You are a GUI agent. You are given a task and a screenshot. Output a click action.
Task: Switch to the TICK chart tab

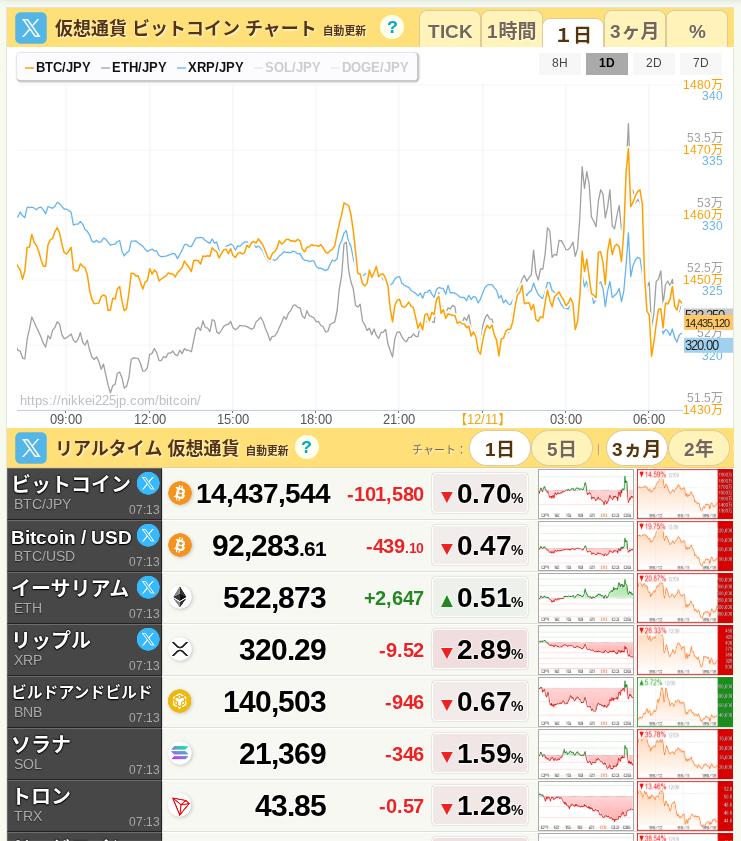click(450, 31)
